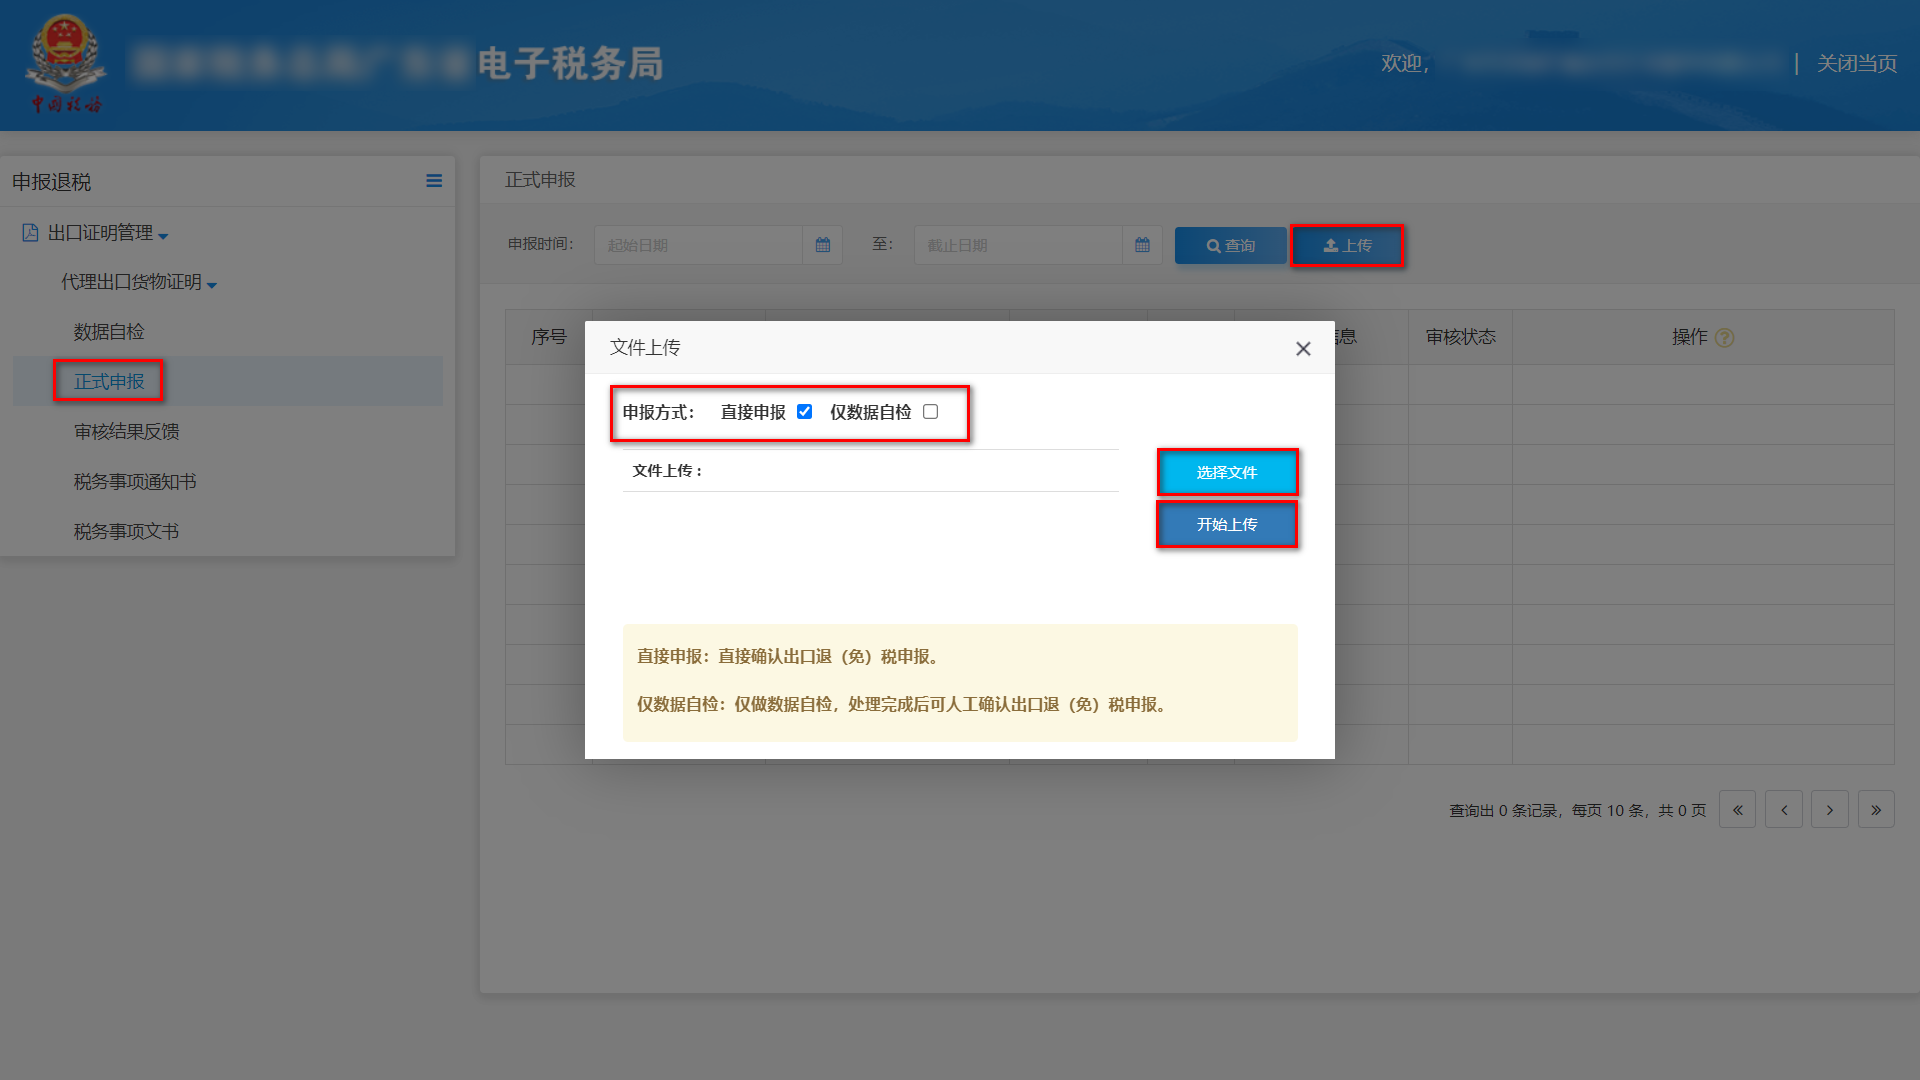1920x1080 pixels.
Task: Click inside the 起始日期 date input field
Action: (700, 245)
